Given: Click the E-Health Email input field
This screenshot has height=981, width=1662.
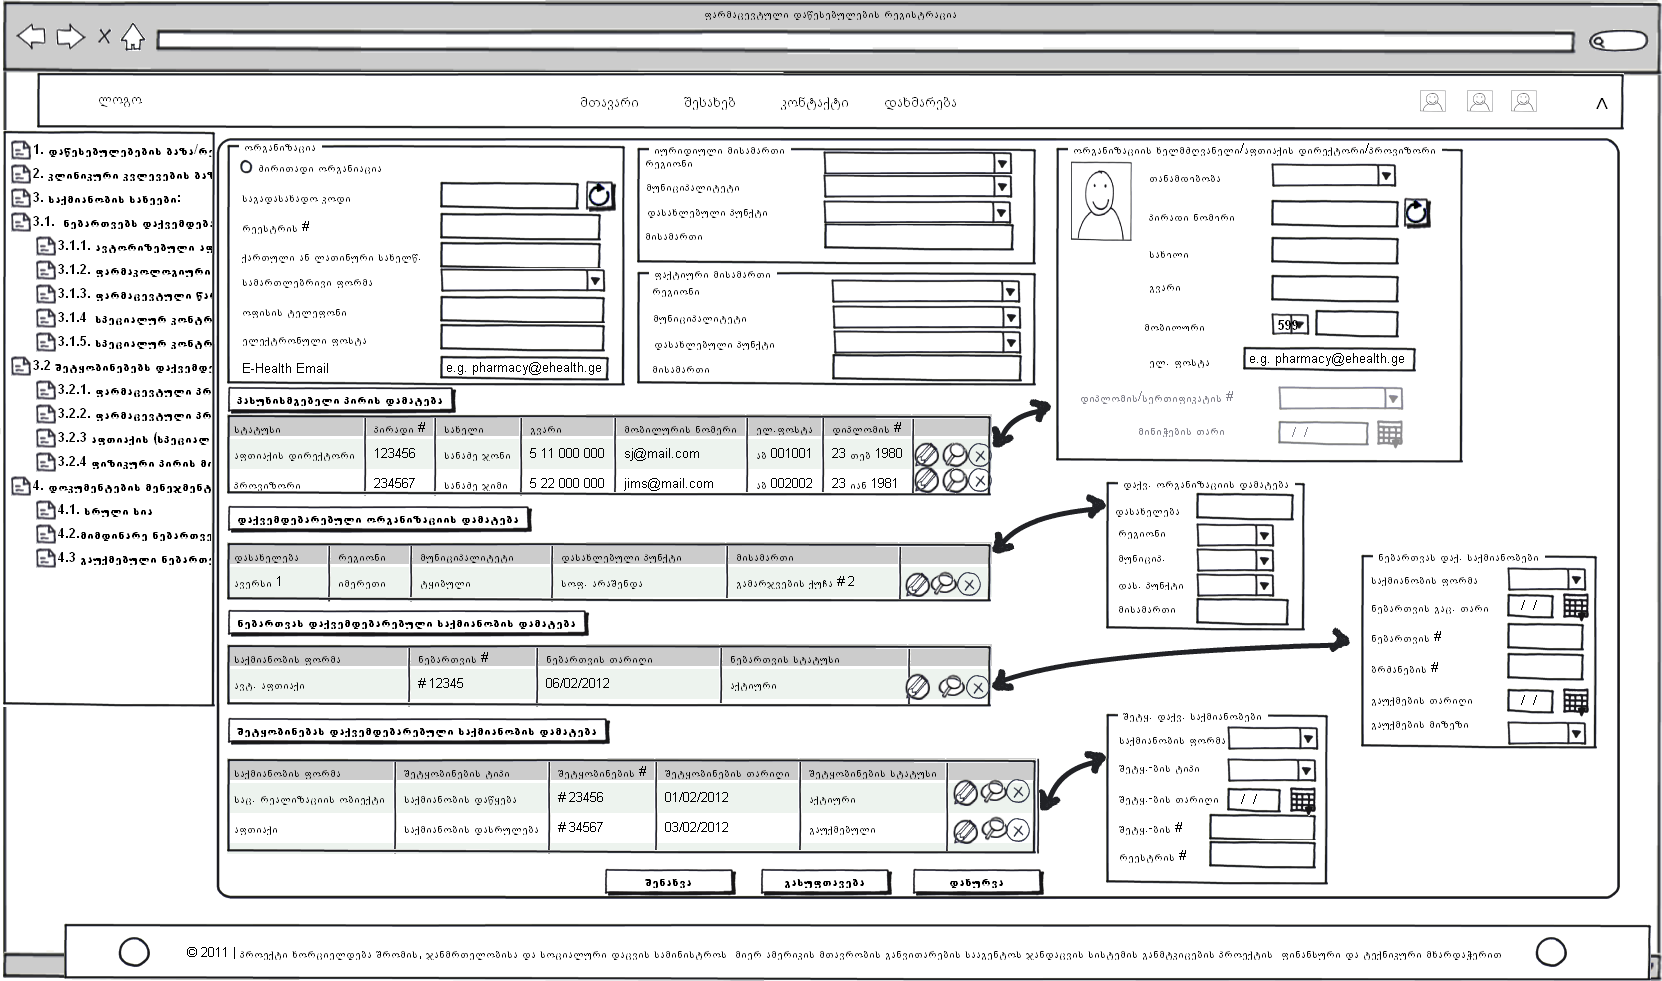Looking at the screenshot, I should pos(523,368).
